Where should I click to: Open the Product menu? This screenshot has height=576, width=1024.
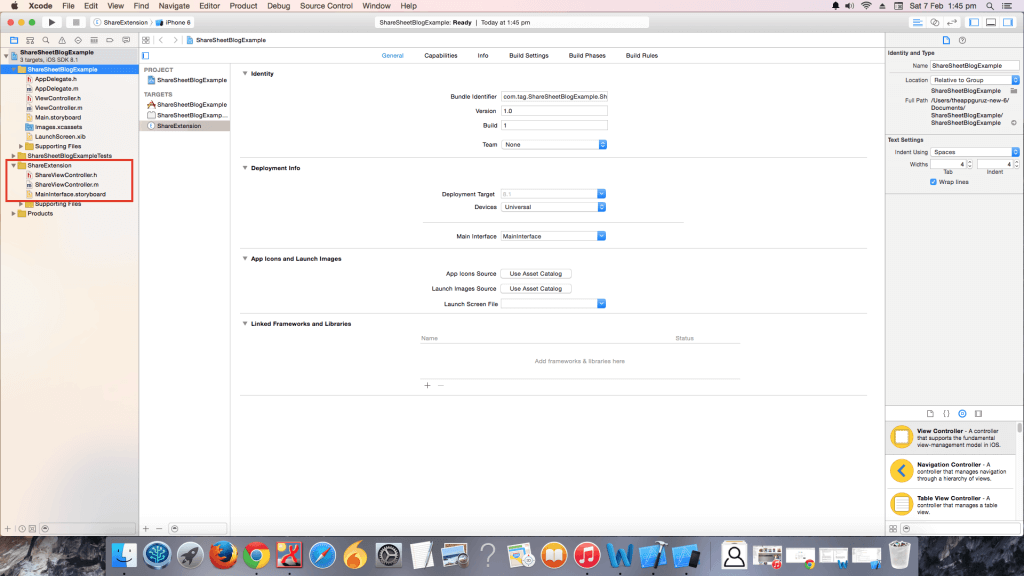pos(243,6)
